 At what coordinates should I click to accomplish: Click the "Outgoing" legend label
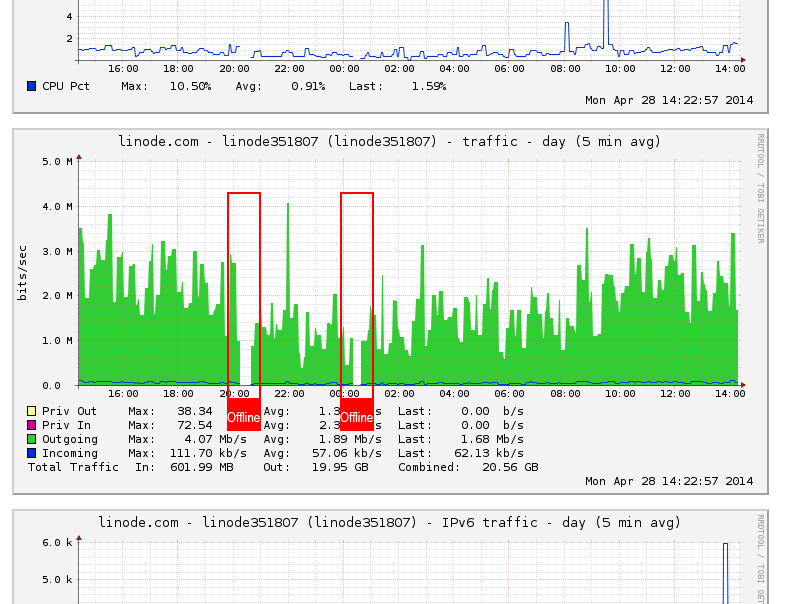pos(70,439)
